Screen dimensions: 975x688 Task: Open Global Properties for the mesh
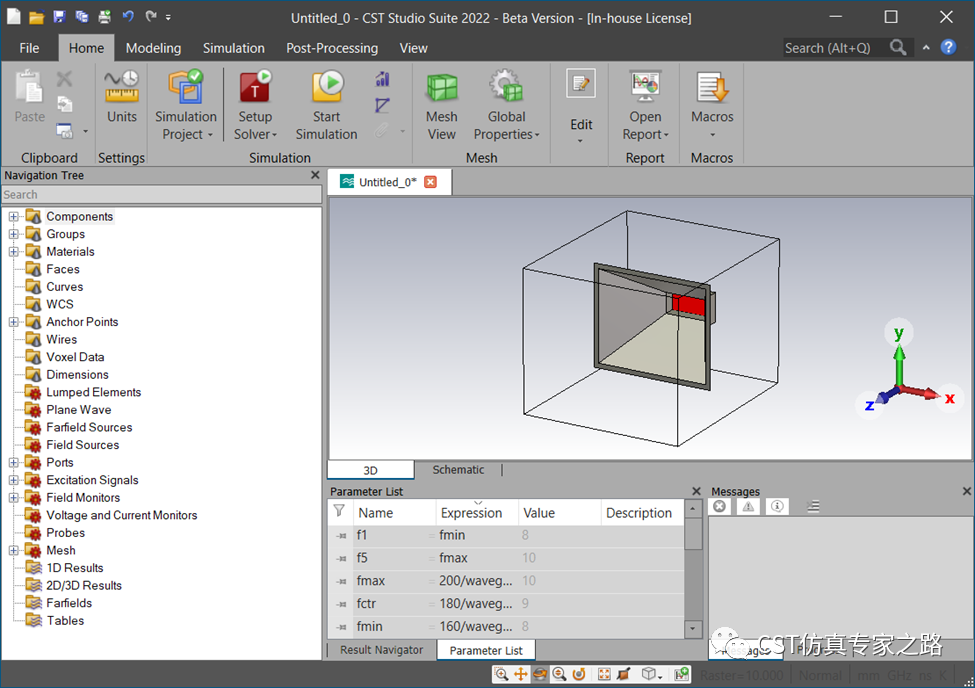pos(507,105)
